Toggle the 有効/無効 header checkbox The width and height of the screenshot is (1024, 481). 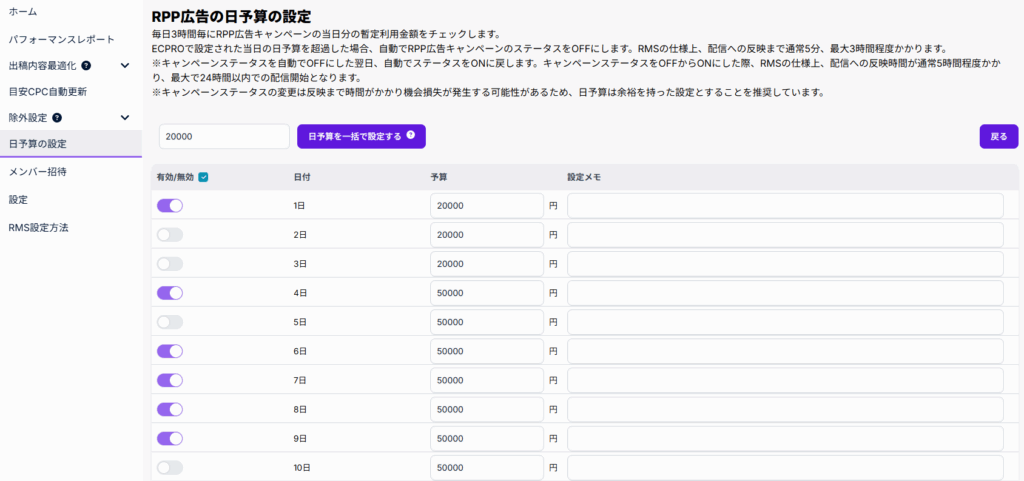[x=203, y=177]
